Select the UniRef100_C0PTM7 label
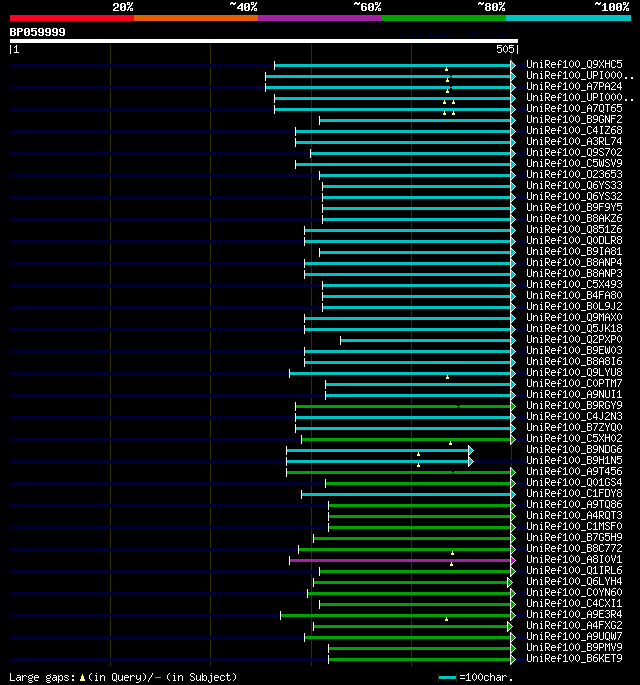This screenshot has width=640, height=685. click(x=574, y=384)
